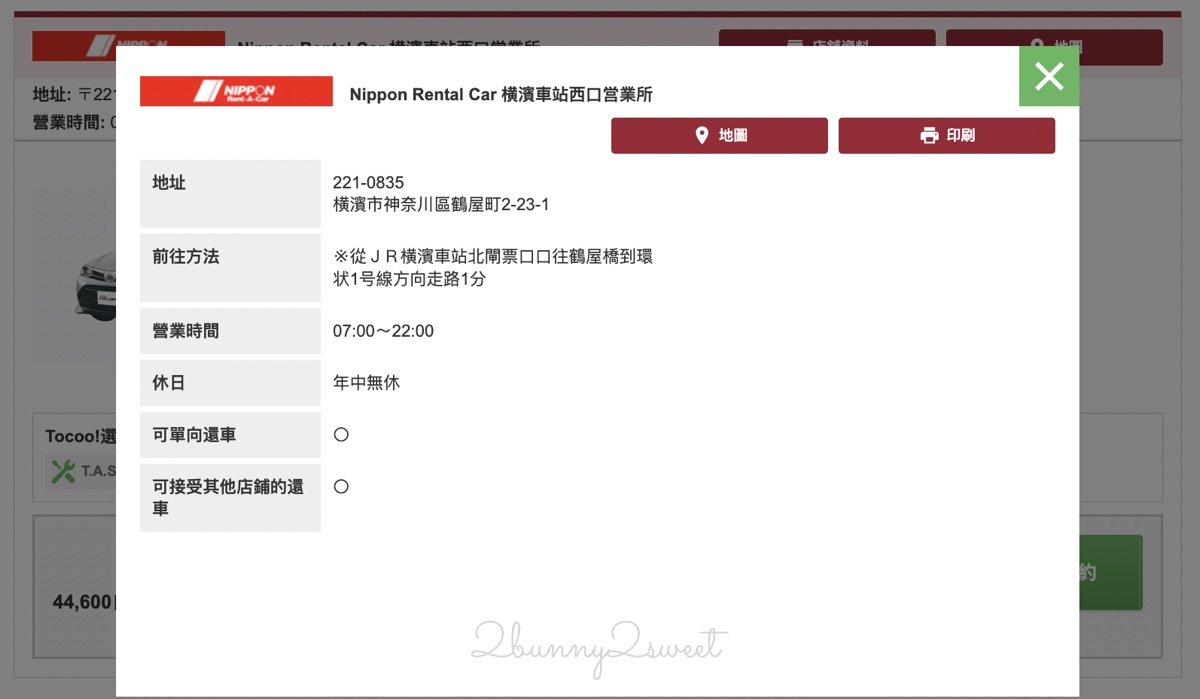Image resolution: width=1200 pixels, height=699 pixels.
Task: Click the map pin icon on 地圖 button
Action: pyautogui.click(x=702, y=135)
